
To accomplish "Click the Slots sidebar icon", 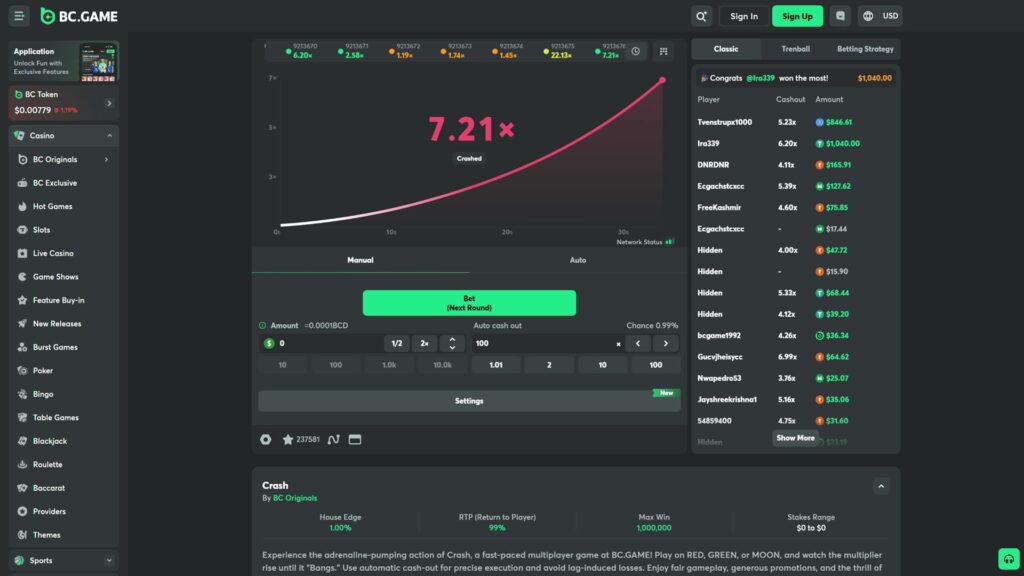I will point(22,230).
